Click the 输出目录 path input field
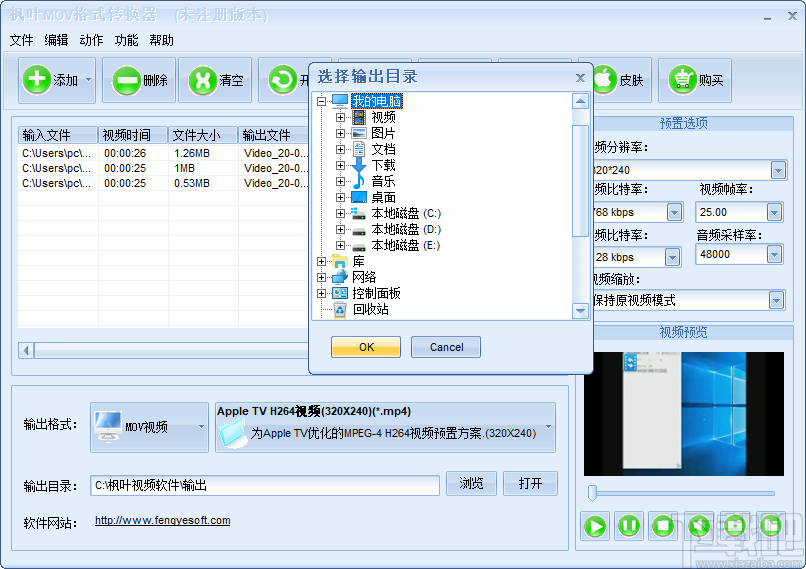Image resolution: width=806 pixels, height=569 pixels. point(265,485)
